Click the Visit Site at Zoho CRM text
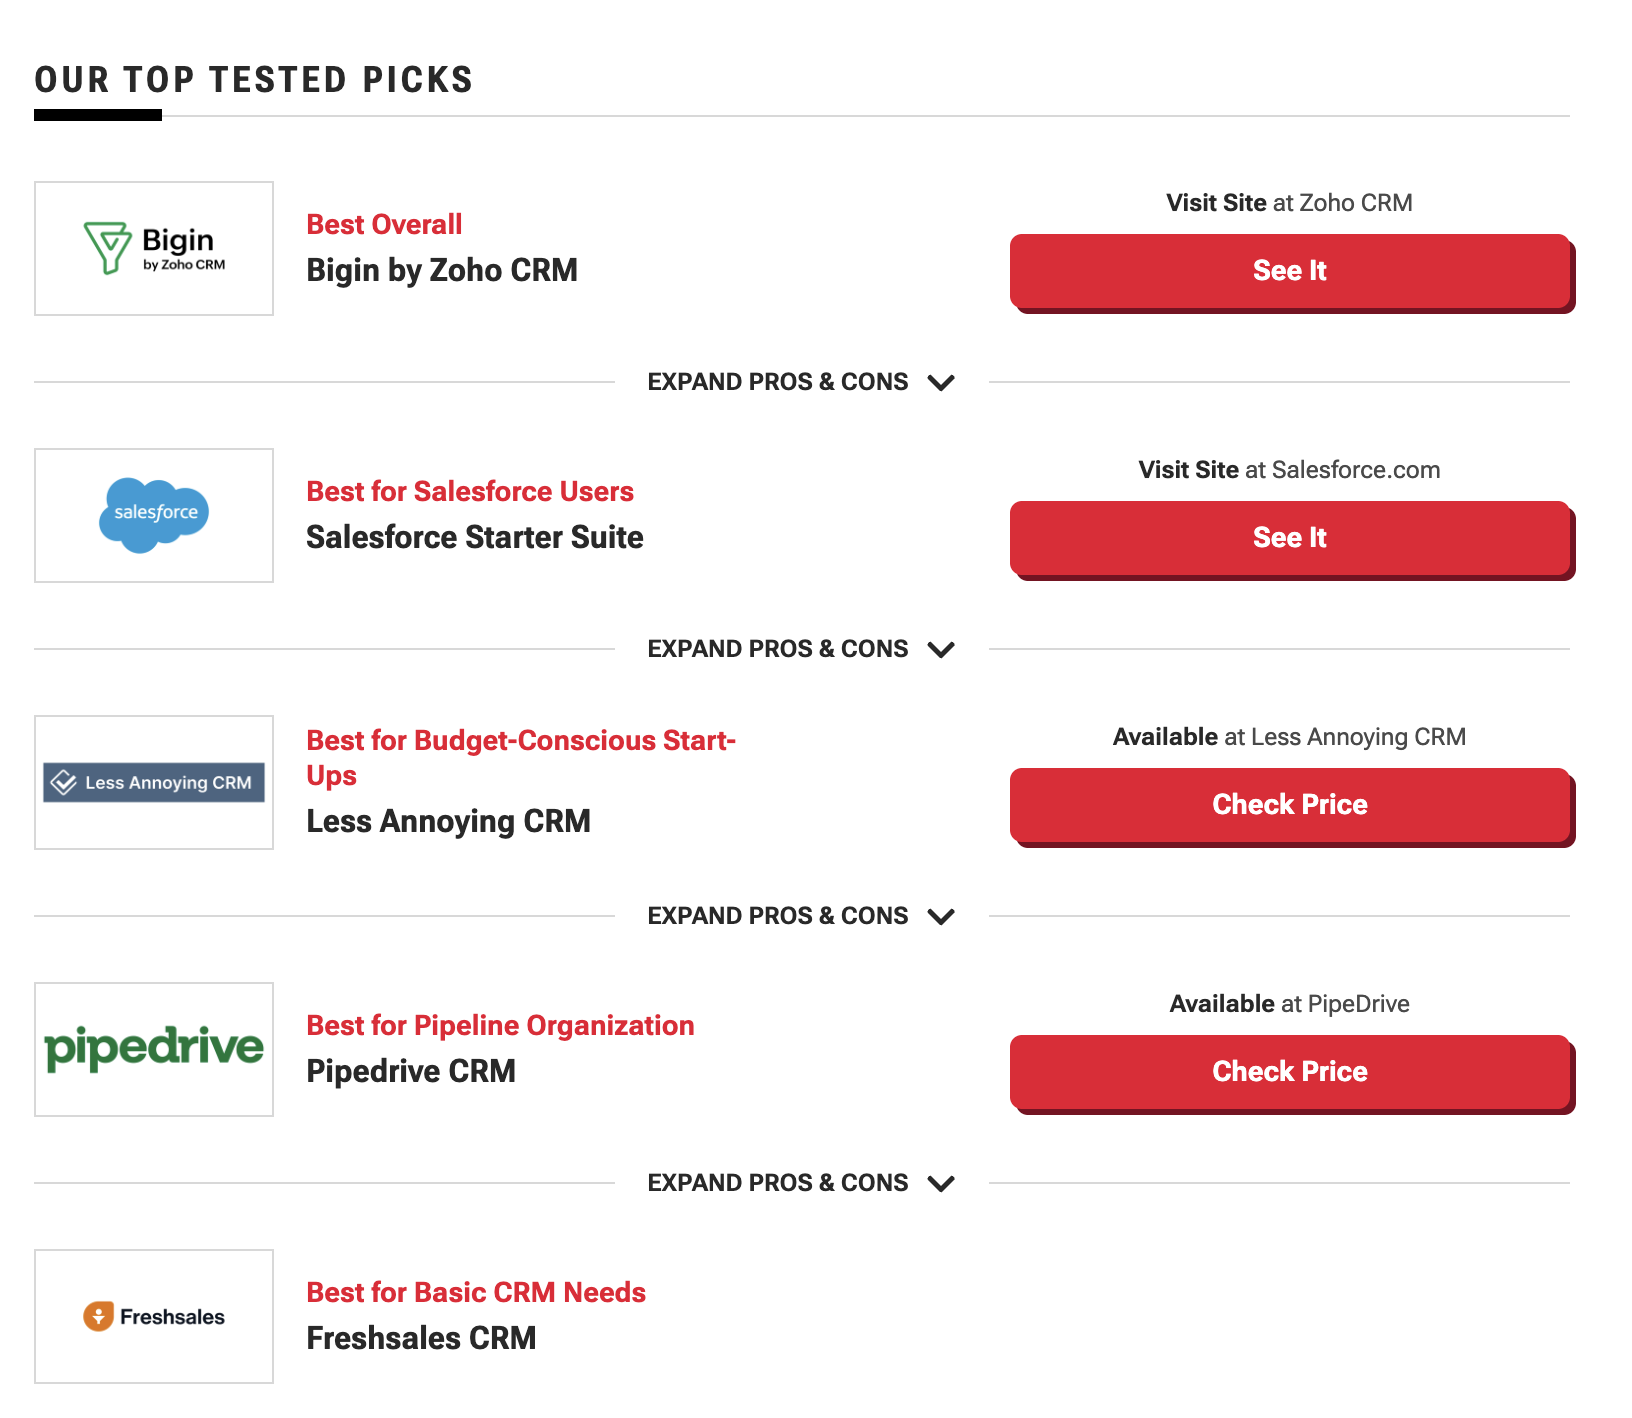The width and height of the screenshot is (1632, 1418). coord(1288,202)
